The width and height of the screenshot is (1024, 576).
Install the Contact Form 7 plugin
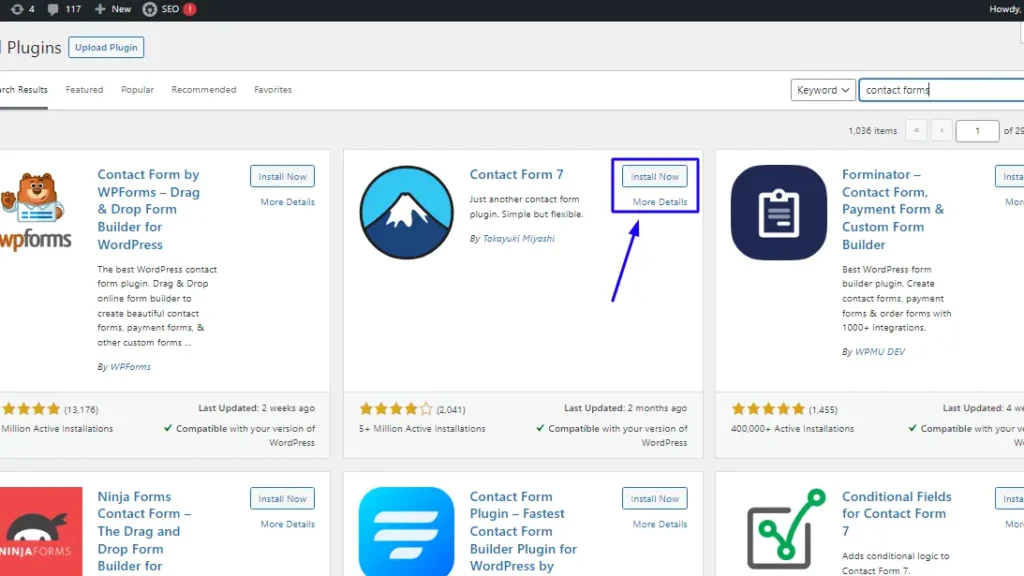654,176
